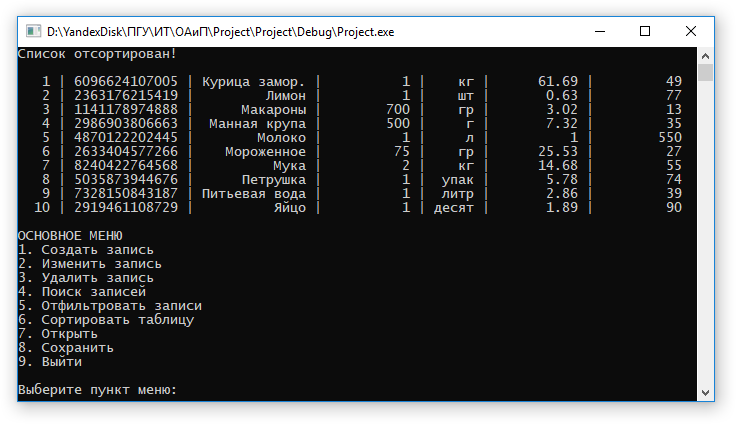This screenshot has height=424, width=736.
Task: Close the Project.exe console window
Action: click(690, 31)
